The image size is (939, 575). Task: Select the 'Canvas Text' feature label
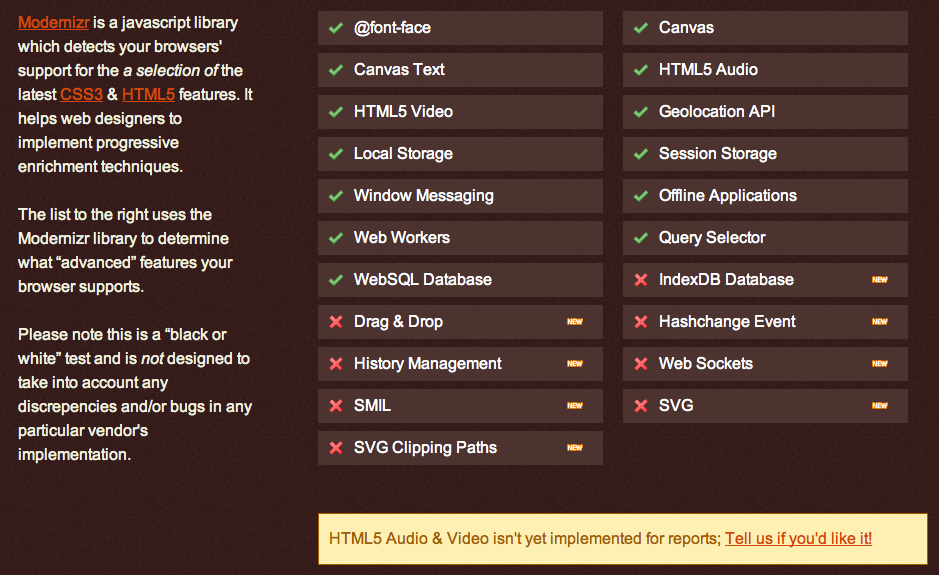pyautogui.click(x=399, y=69)
